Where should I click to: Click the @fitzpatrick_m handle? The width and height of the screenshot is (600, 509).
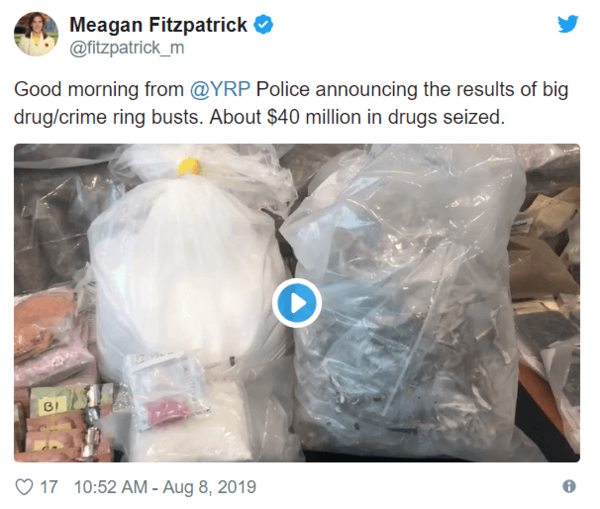tap(127, 48)
